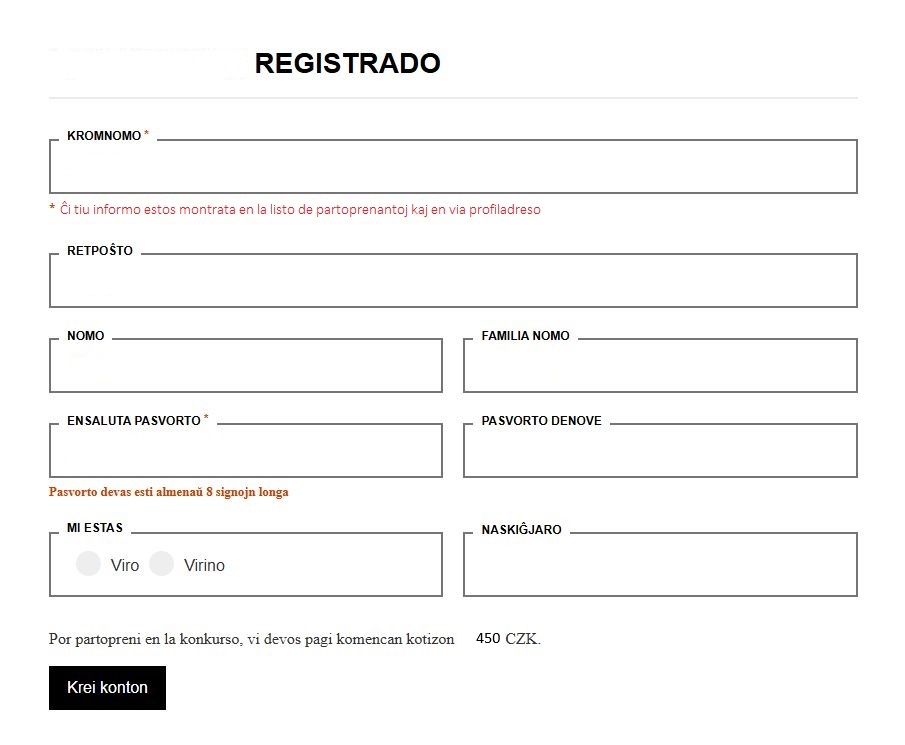Select the Viro radio button
This screenshot has height=745, width=905.
coord(89,564)
